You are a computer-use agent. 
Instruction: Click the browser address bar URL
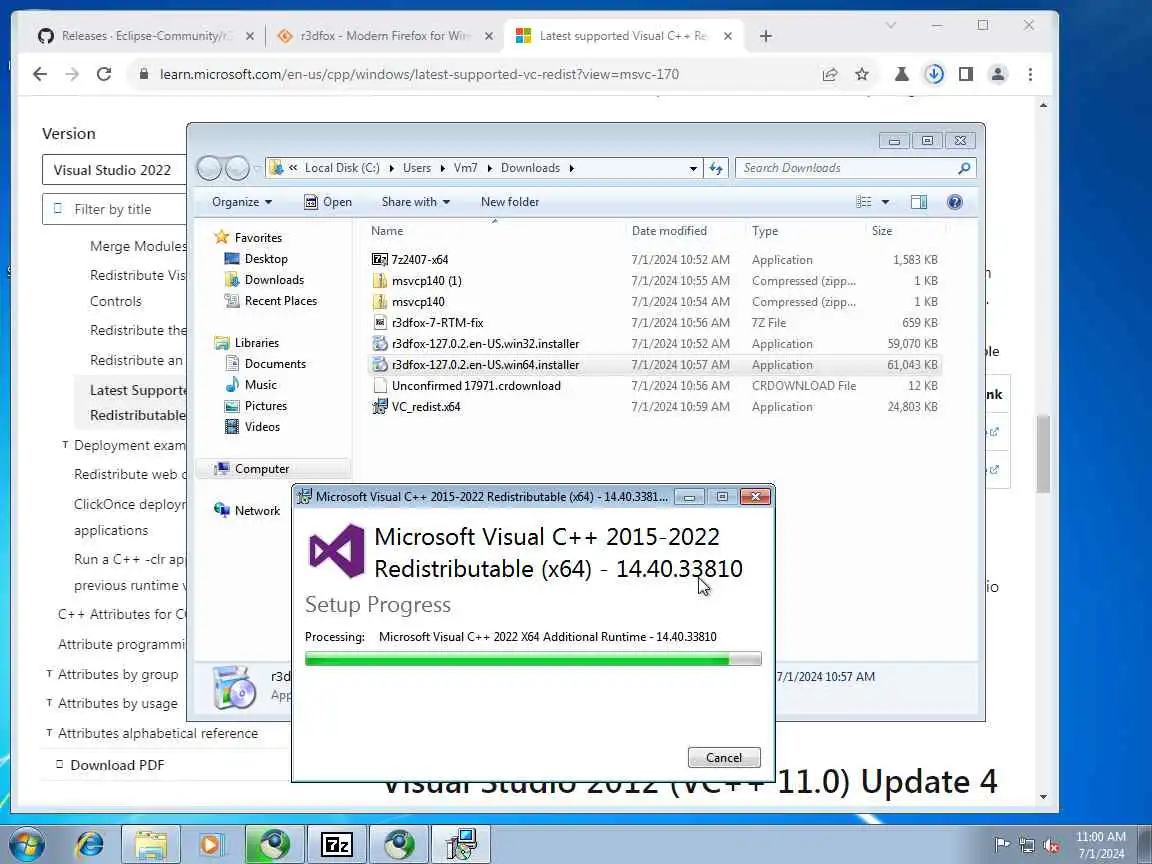point(420,74)
